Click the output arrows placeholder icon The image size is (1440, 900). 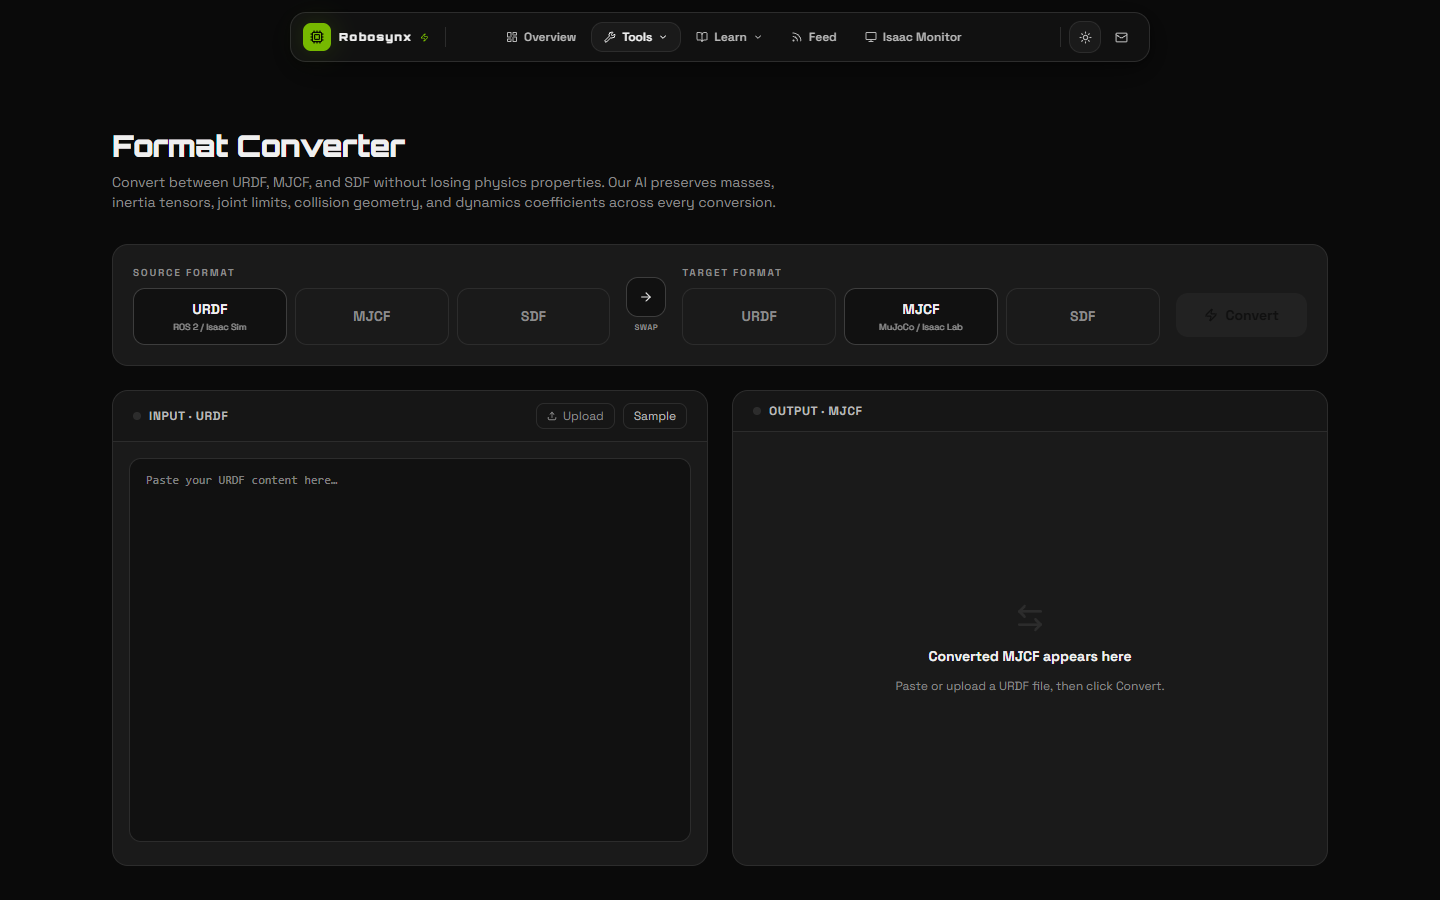pyautogui.click(x=1030, y=617)
